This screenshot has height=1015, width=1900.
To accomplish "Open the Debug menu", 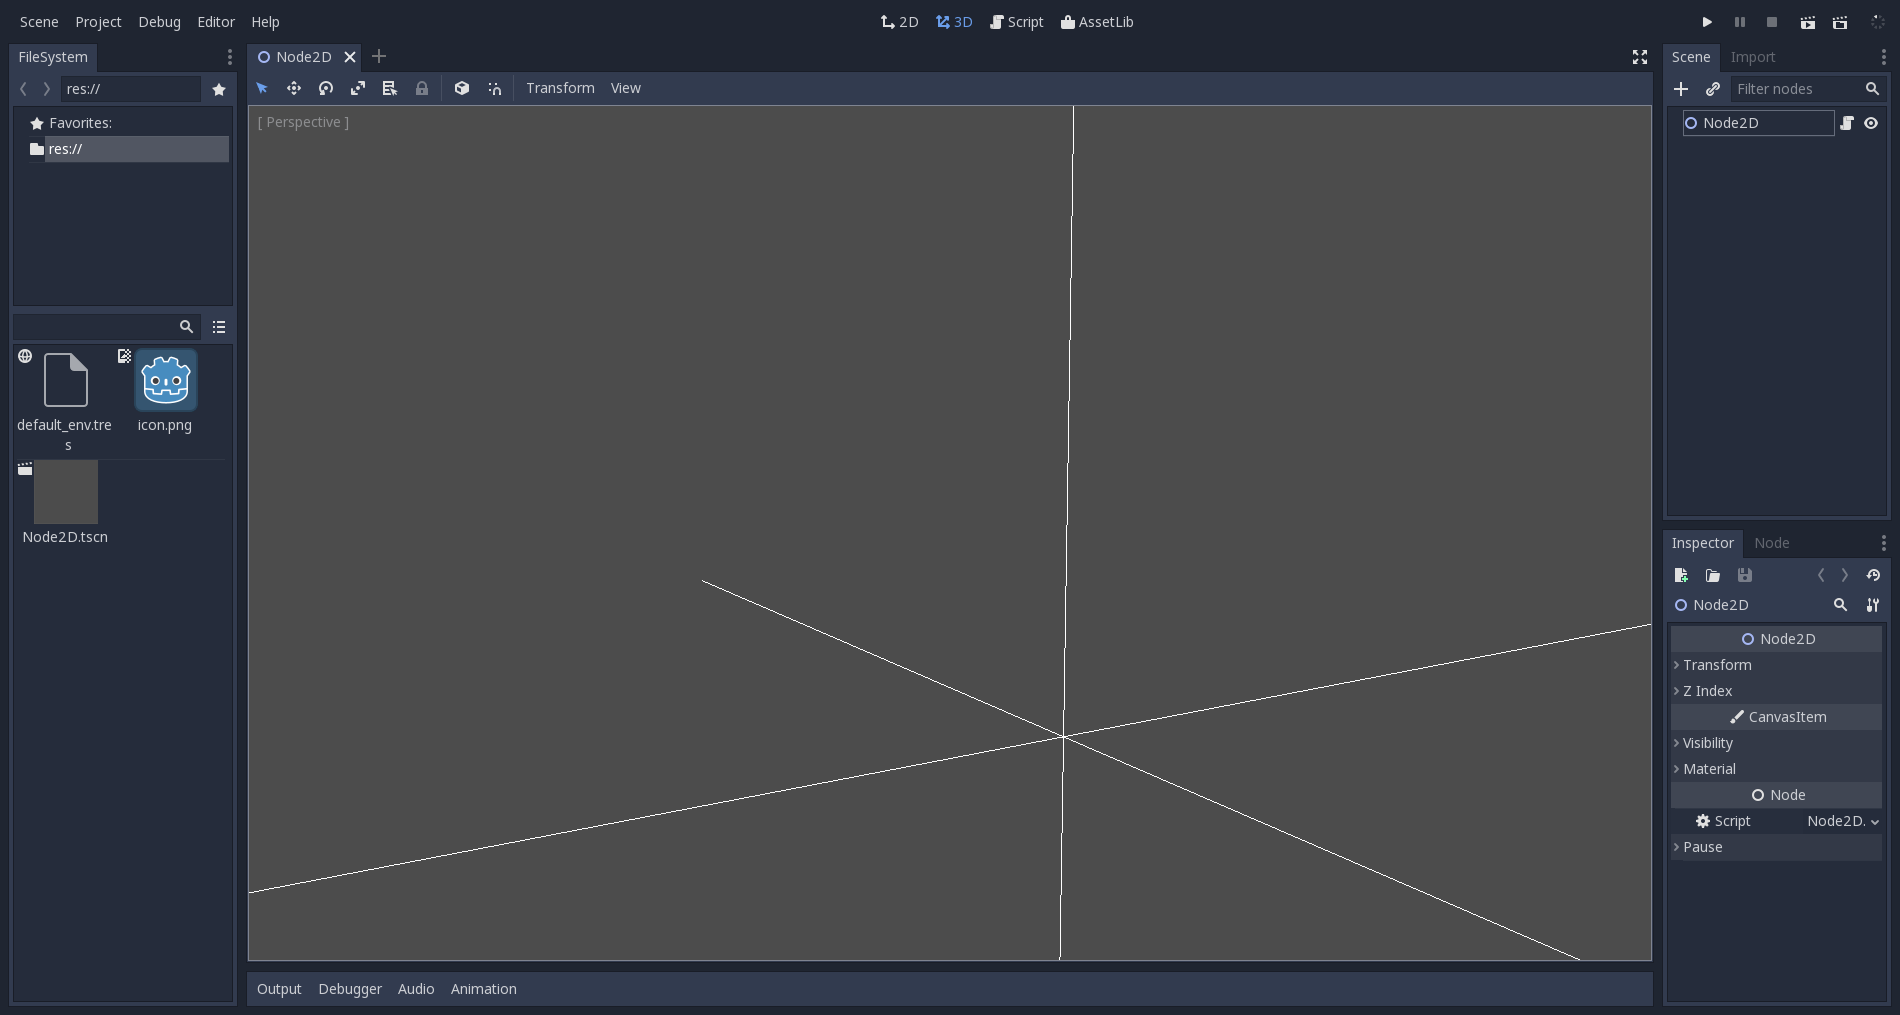I will (159, 22).
